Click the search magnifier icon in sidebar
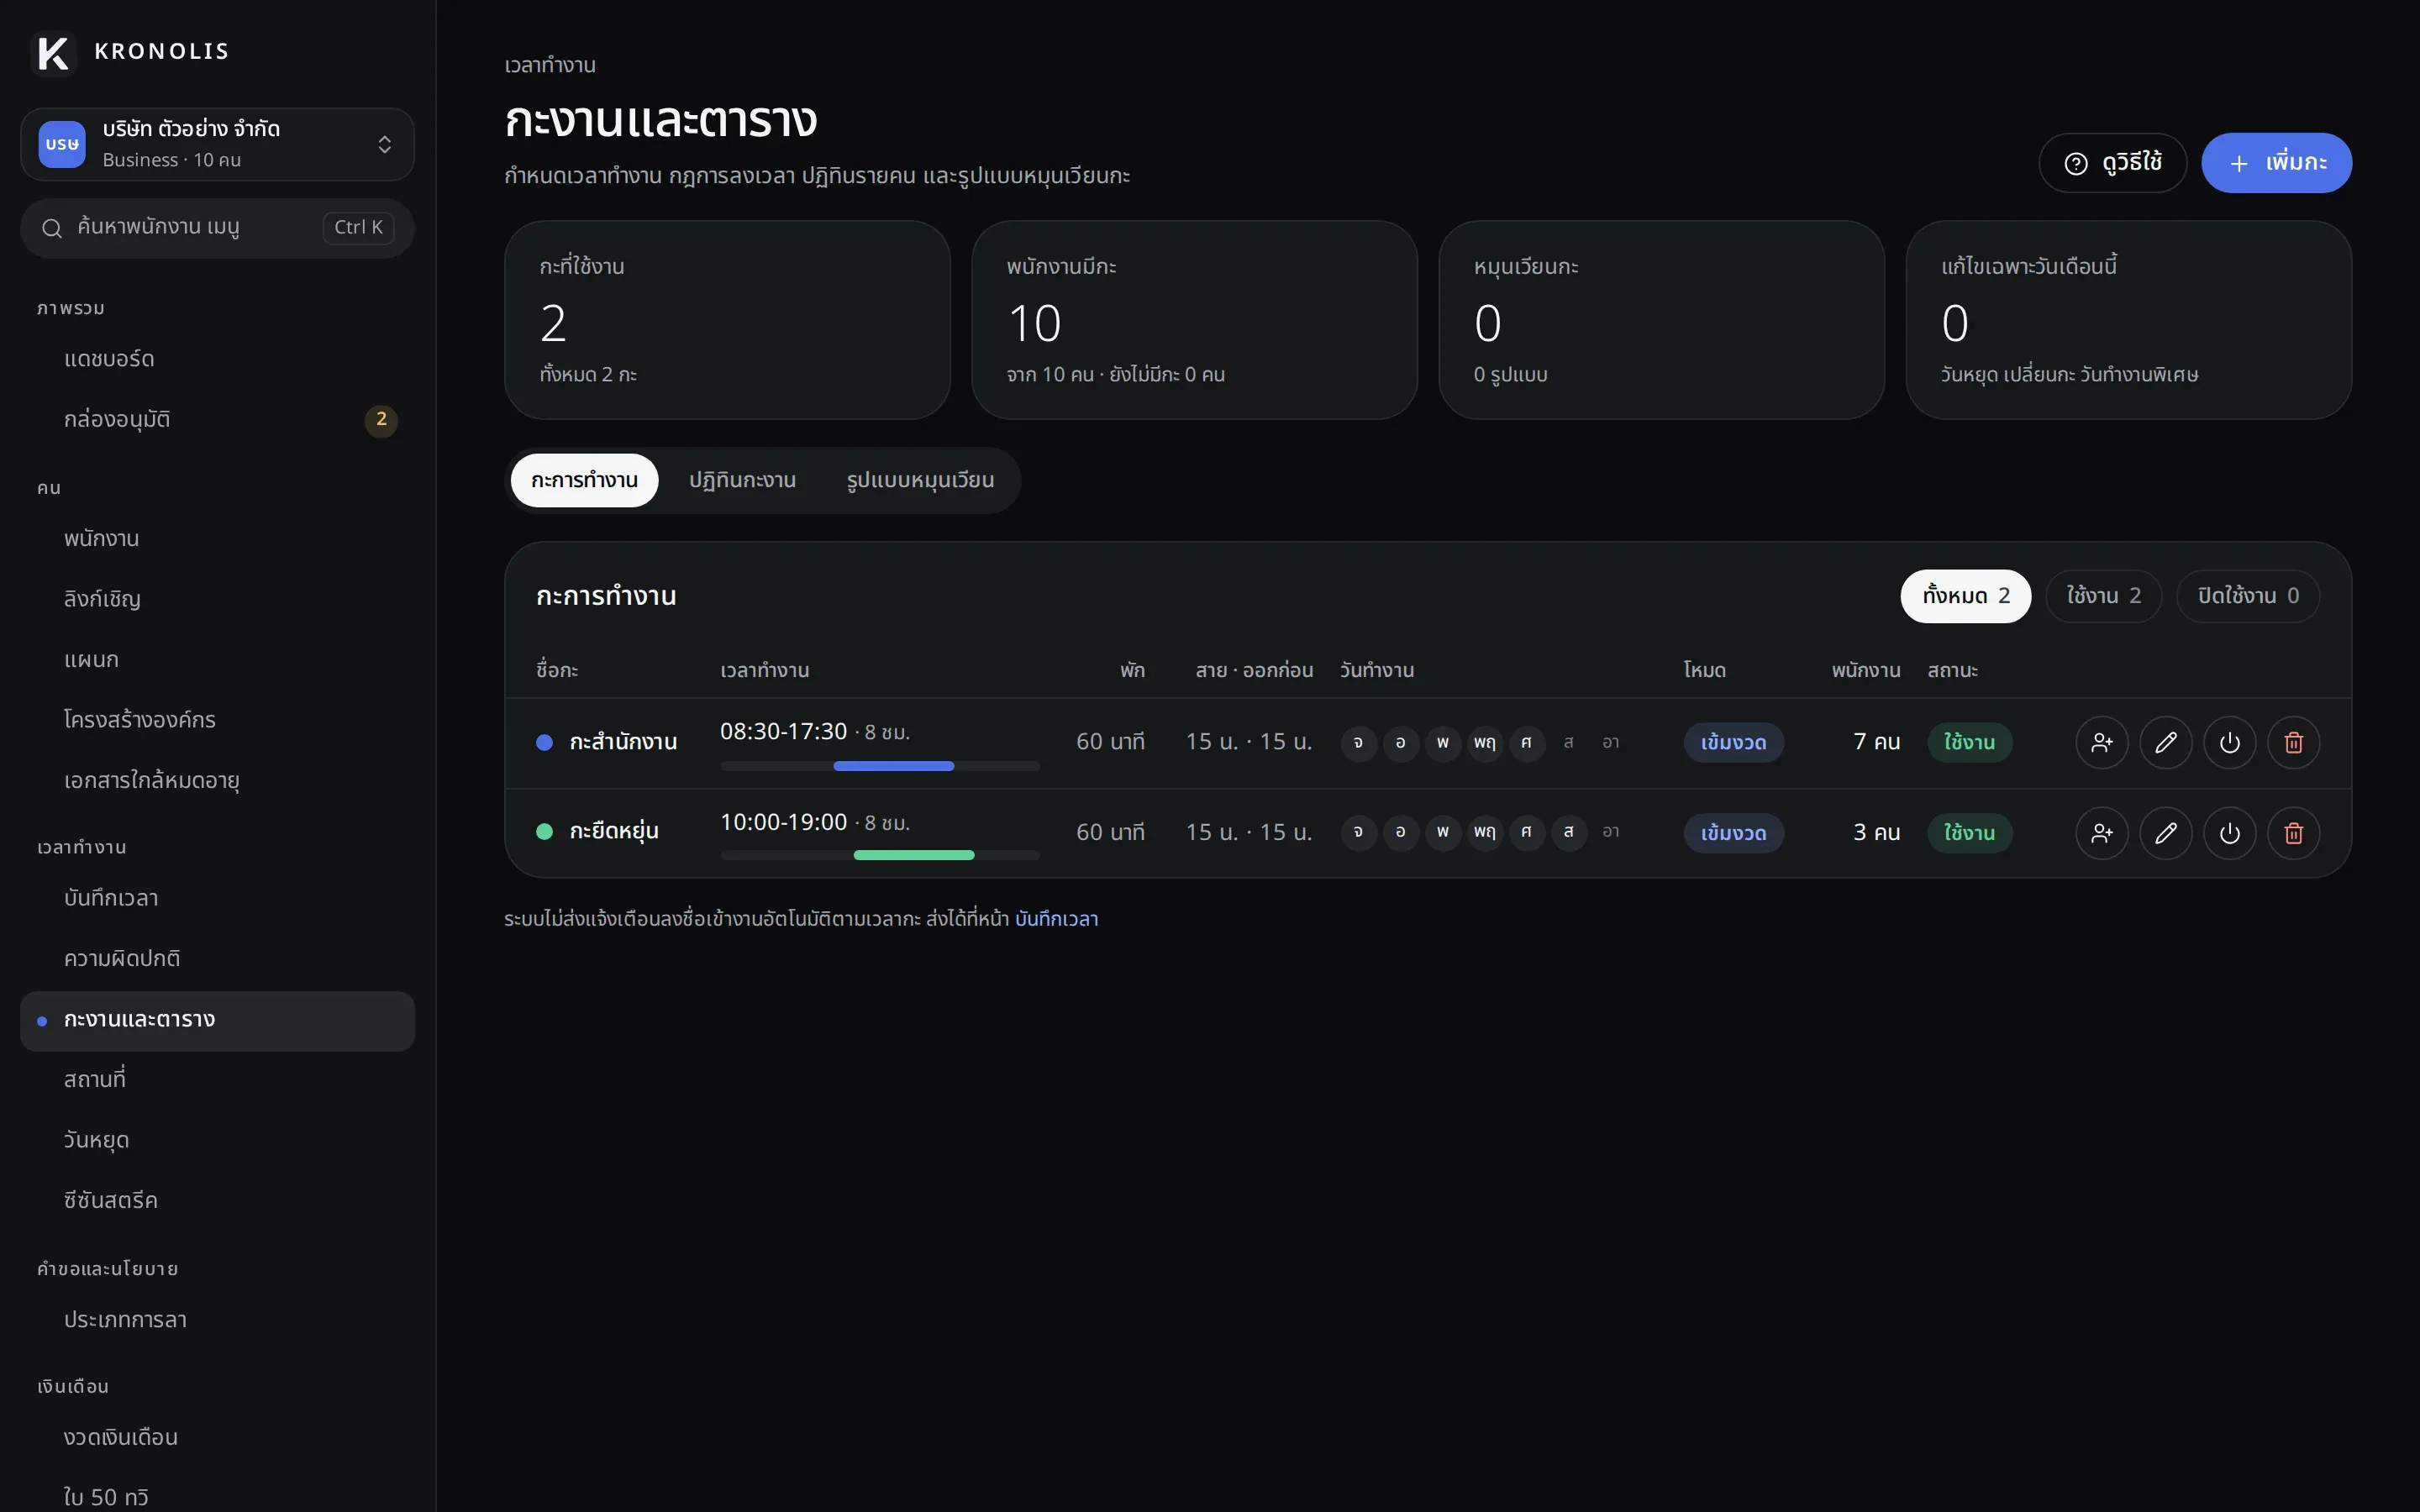 click(52, 228)
